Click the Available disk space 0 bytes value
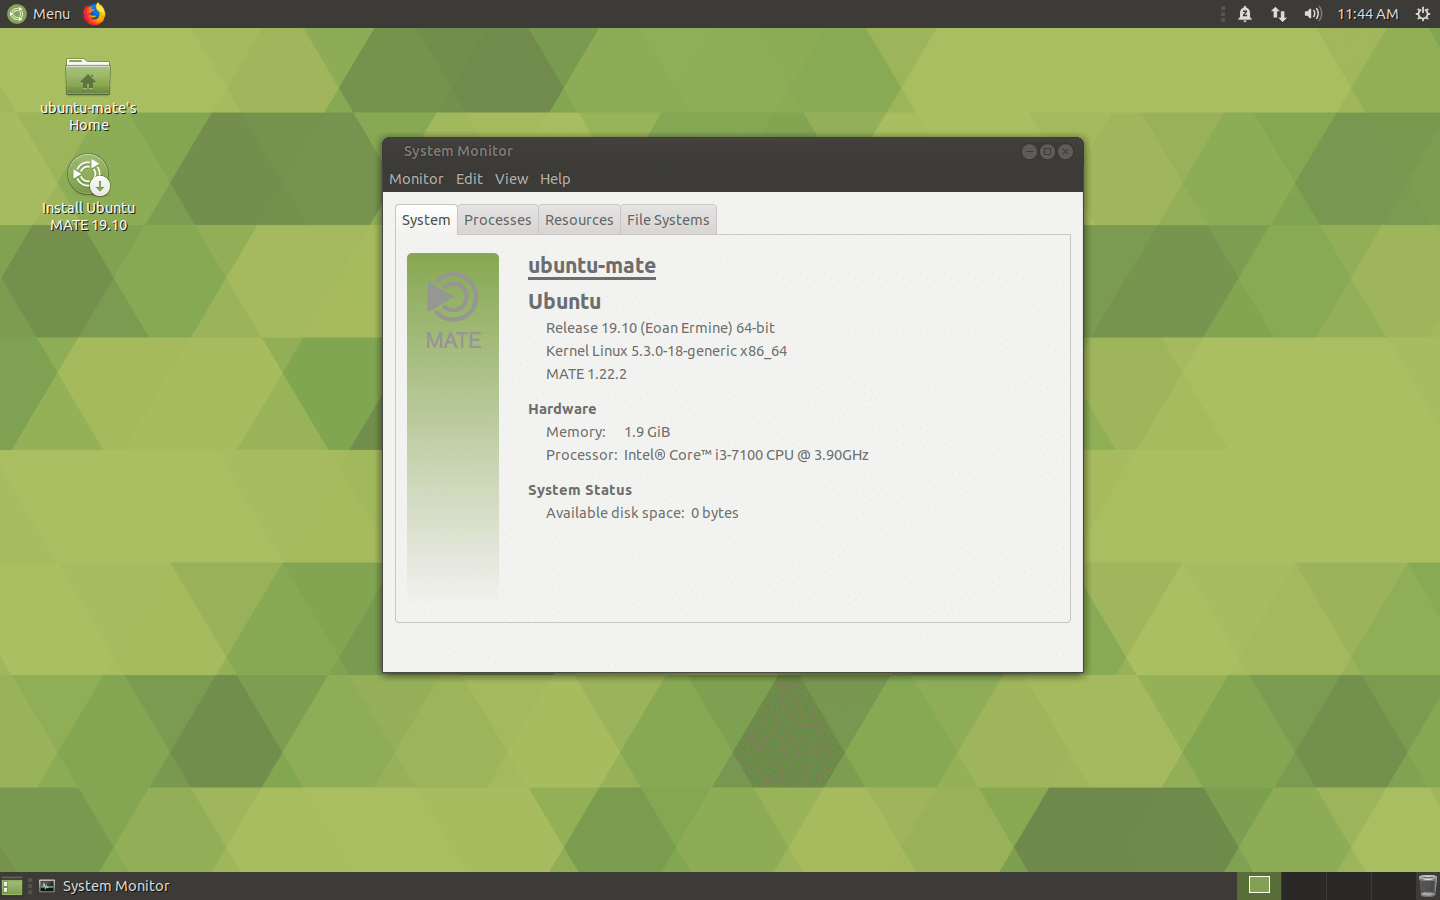The height and width of the screenshot is (900, 1440). click(714, 513)
